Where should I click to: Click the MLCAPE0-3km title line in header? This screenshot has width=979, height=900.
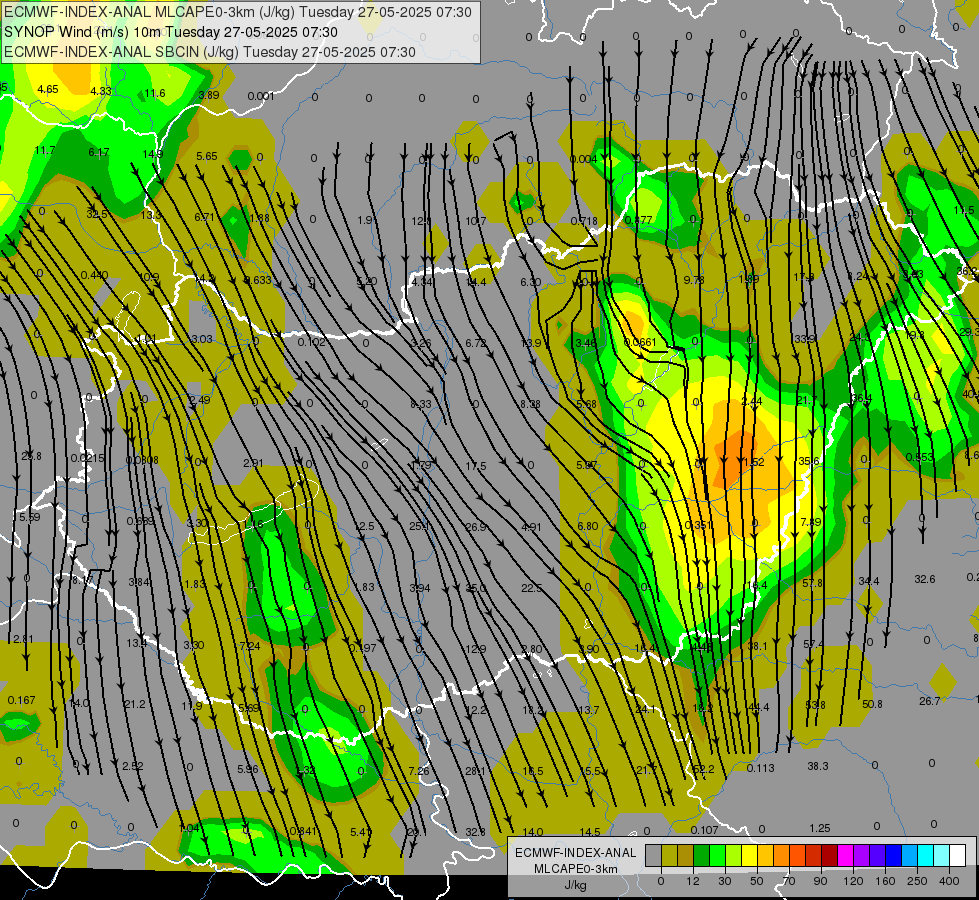click(x=238, y=12)
